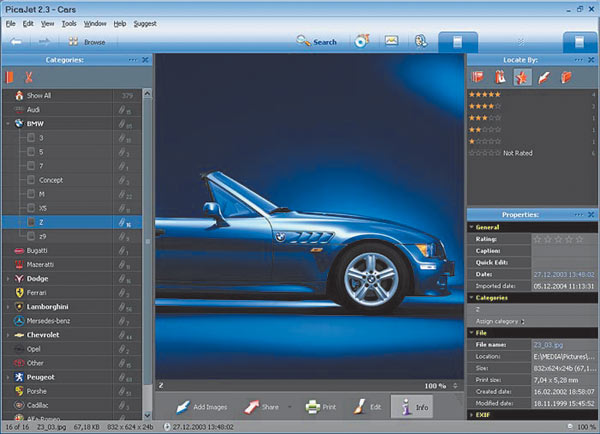Open the Window menu
Screen dimensions: 600x434
pyautogui.click(x=95, y=24)
